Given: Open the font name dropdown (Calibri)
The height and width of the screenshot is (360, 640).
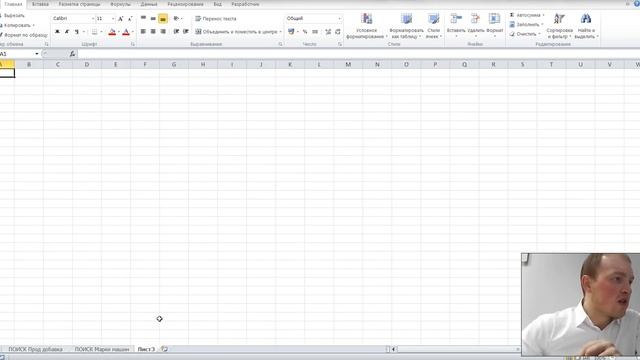Looking at the screenshot, I should (x=93, y=19).
